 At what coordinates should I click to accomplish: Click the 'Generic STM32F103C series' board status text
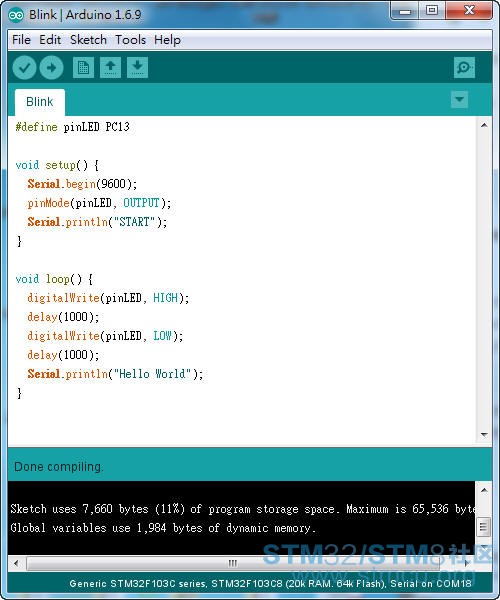(270, 584)
